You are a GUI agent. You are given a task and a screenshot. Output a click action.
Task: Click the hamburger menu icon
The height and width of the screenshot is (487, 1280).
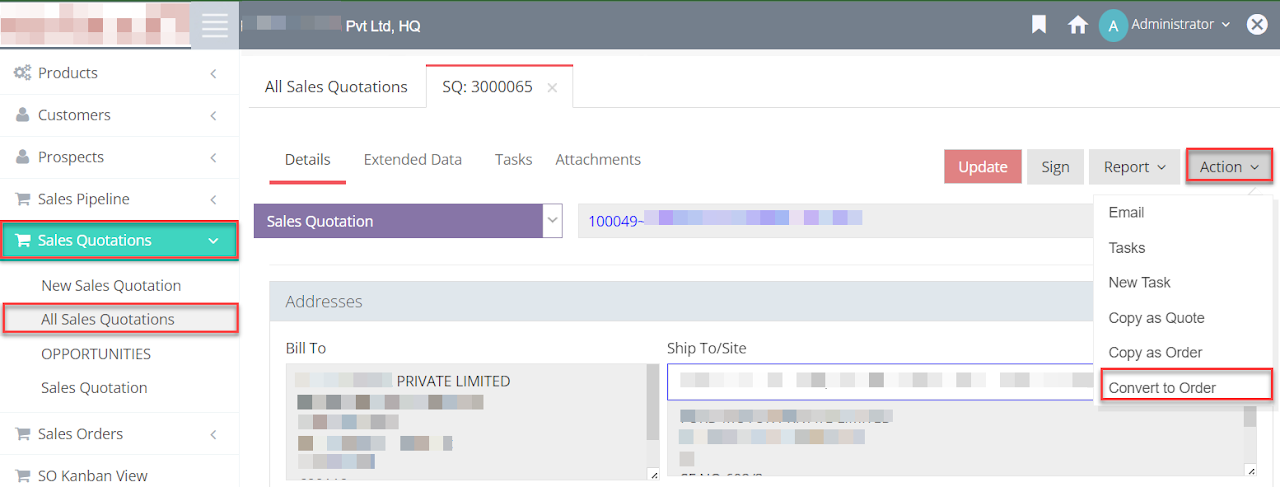click(x=215, y=25)
